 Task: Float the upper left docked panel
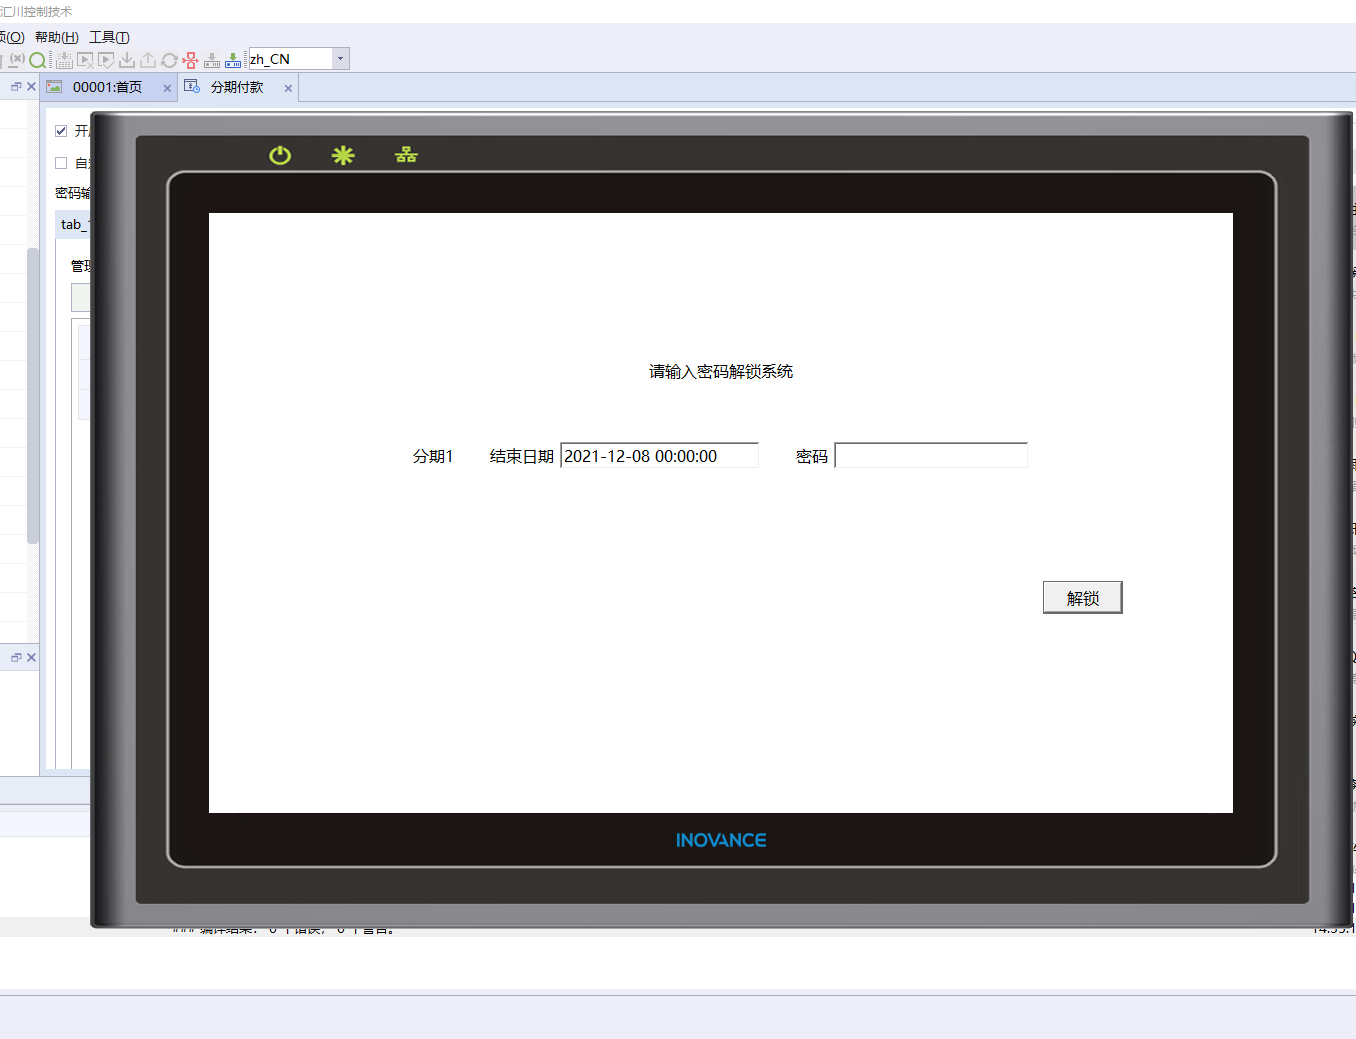pyautogui.click(x=16, y=87)
